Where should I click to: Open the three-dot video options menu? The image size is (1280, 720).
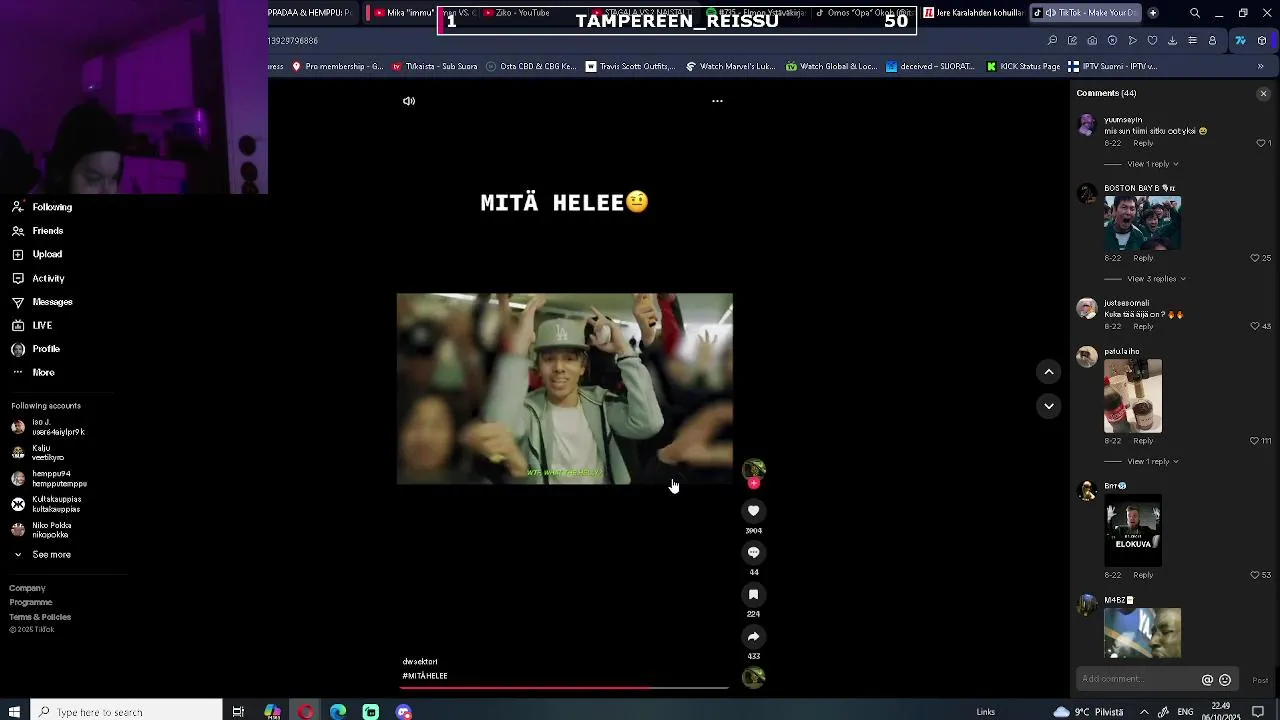click(717, 101)
